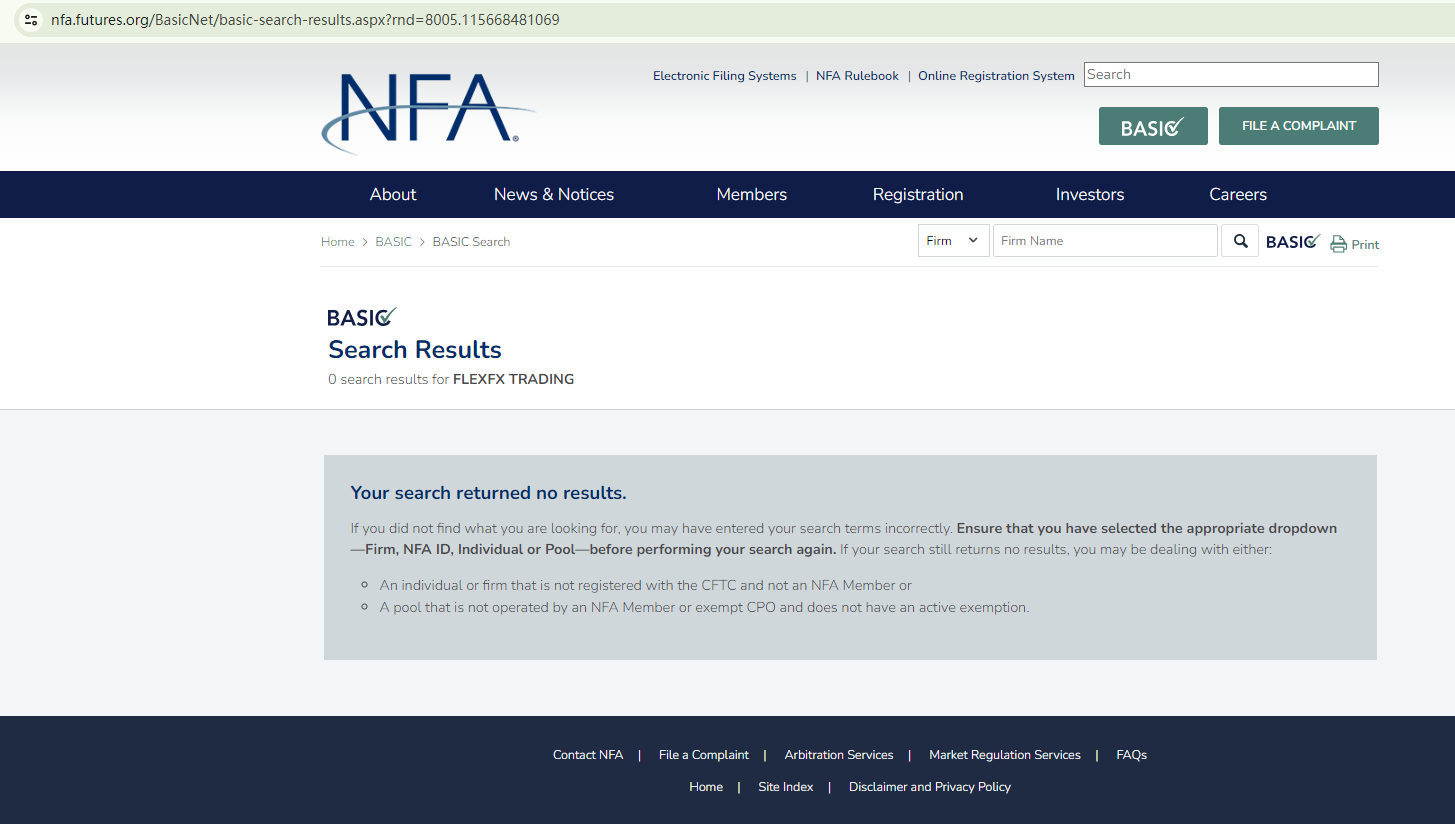Focus the Firm Name input field
Screen dimensions: 1455x824
coord(1105,241)
